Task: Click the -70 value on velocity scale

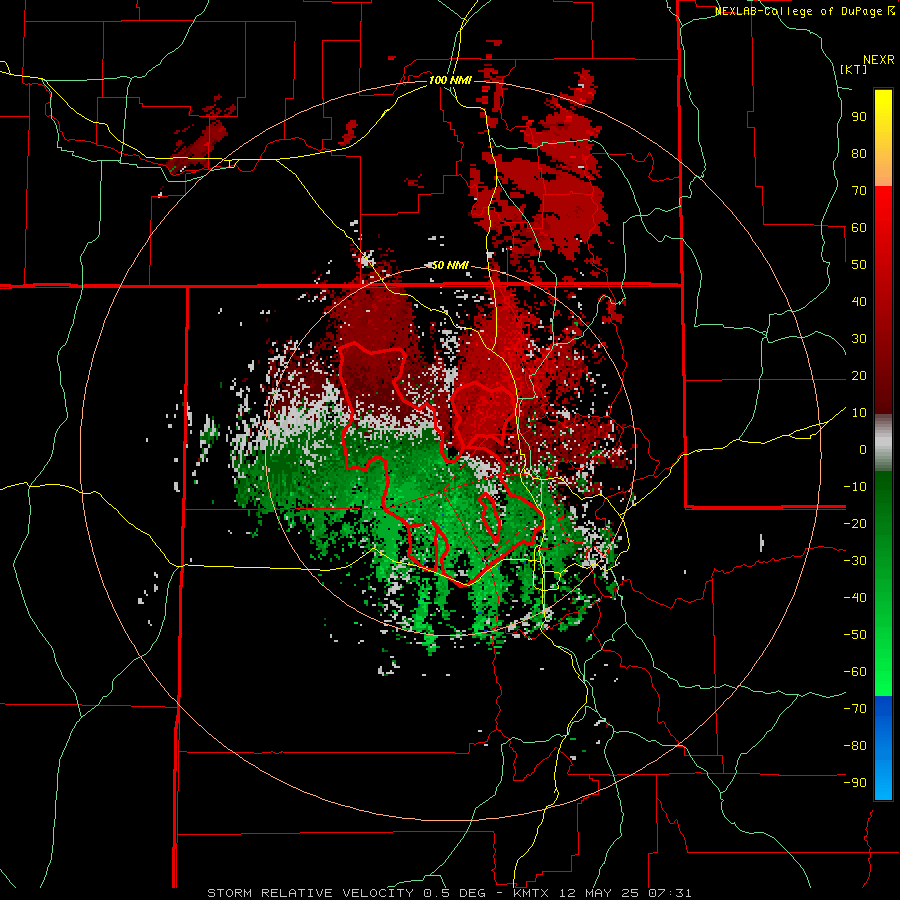Action: pos(855,709)
